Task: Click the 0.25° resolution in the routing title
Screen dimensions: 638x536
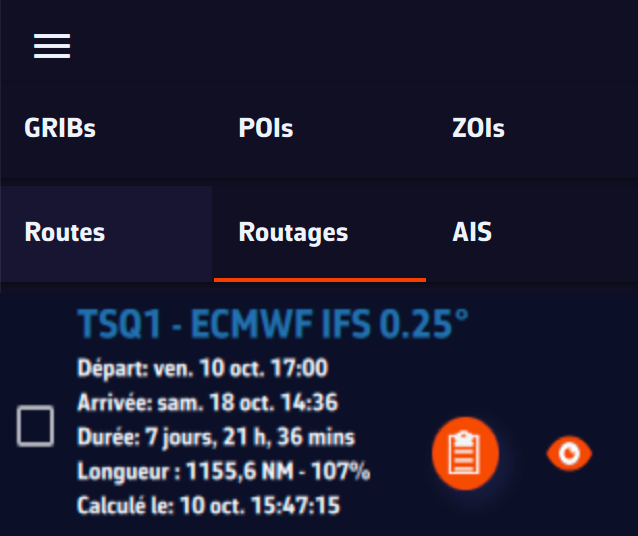Action: (x=427, y=325)
